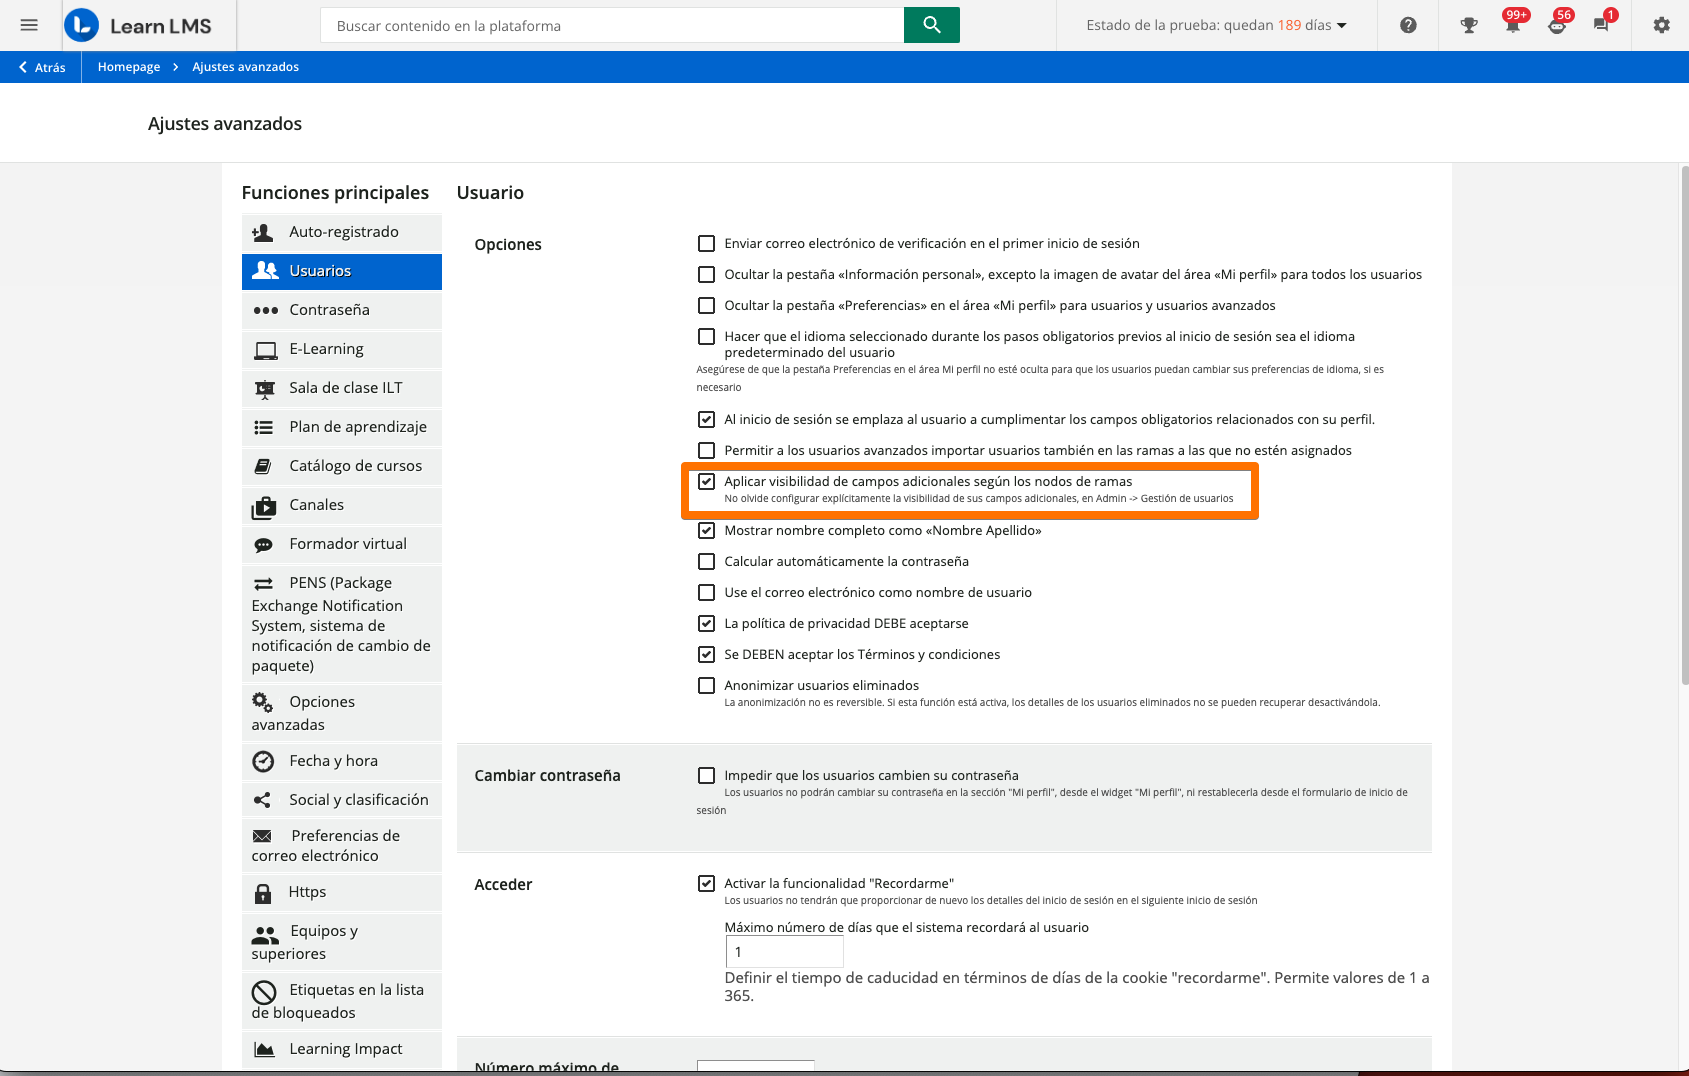1689x1076 pixels.
Task: Click the Fecha y hora clock icon
Action: pos(263,761)
